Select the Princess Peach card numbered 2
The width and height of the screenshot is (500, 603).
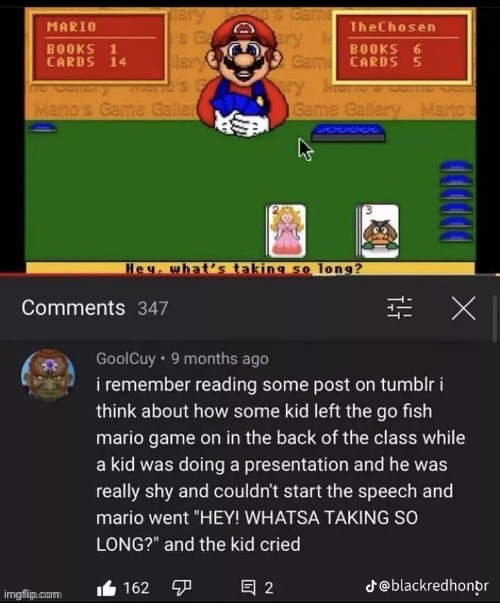[x=286, y=231]
